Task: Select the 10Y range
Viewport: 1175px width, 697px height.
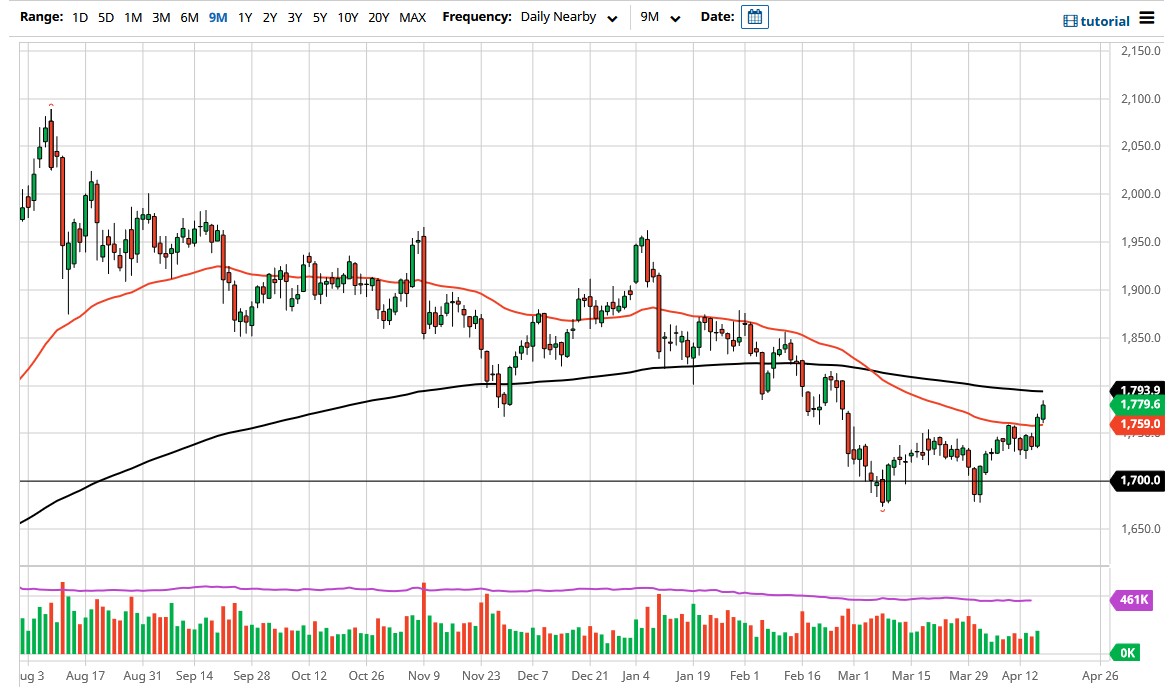Action: (x=348, y=17)
